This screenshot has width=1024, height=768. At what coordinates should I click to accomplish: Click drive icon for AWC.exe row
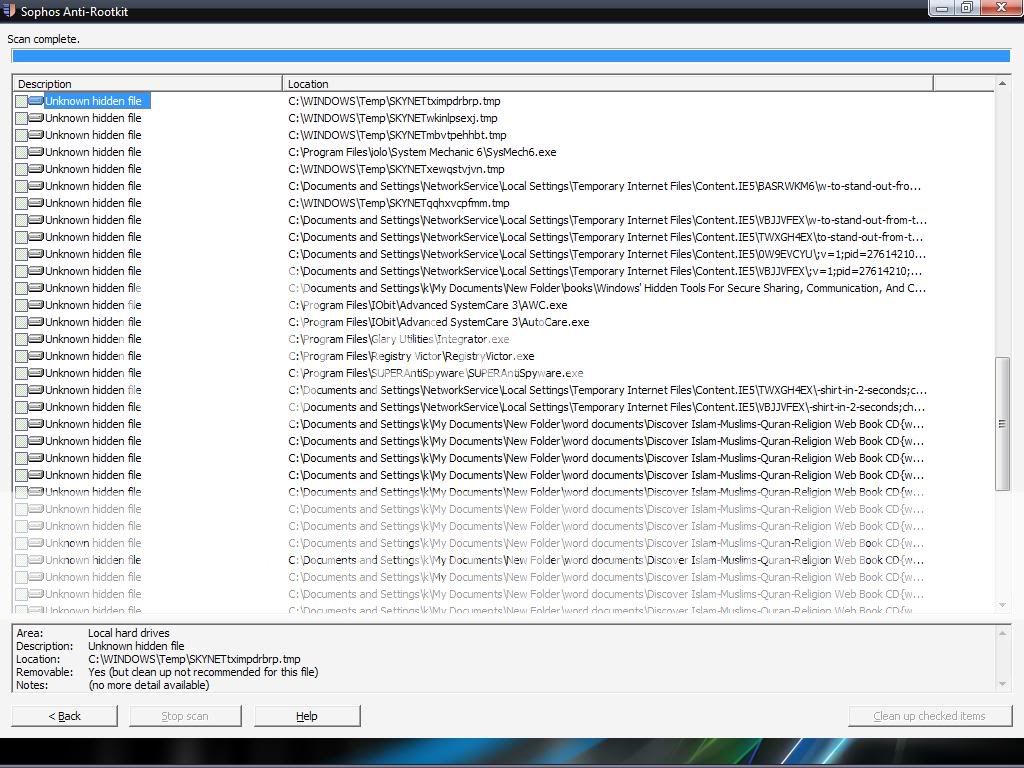[36, 304]
